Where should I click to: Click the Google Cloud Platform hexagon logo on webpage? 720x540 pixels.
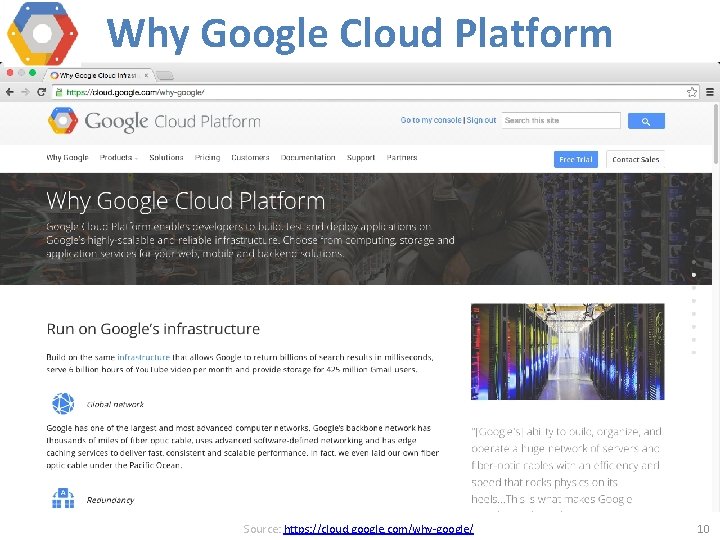(x=63, y=121)
